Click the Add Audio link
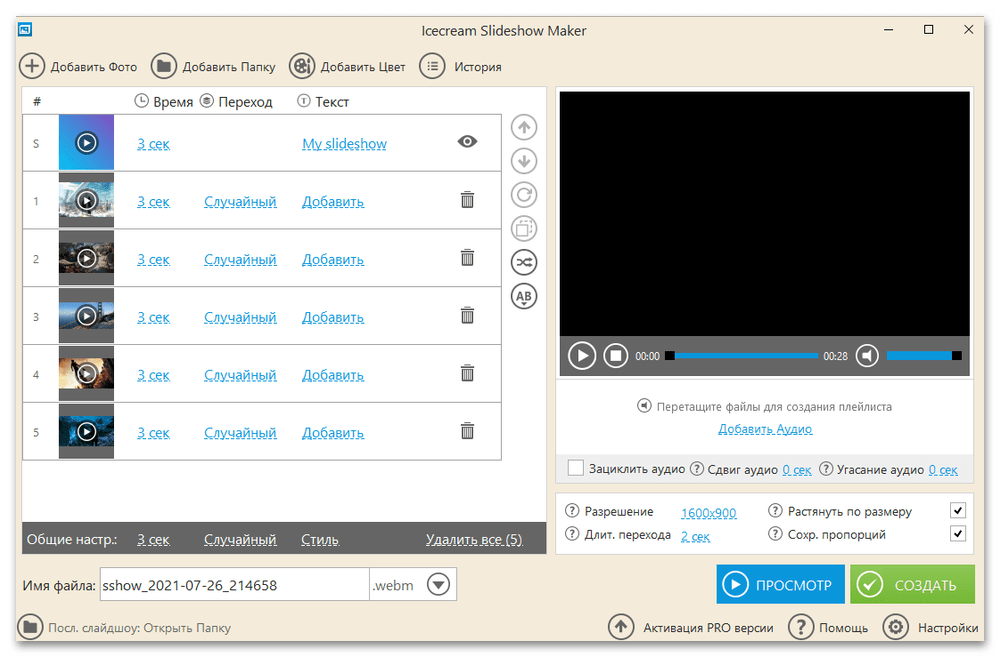The height and width of the screenshot is (657, 1000). [x=765, y=429]
